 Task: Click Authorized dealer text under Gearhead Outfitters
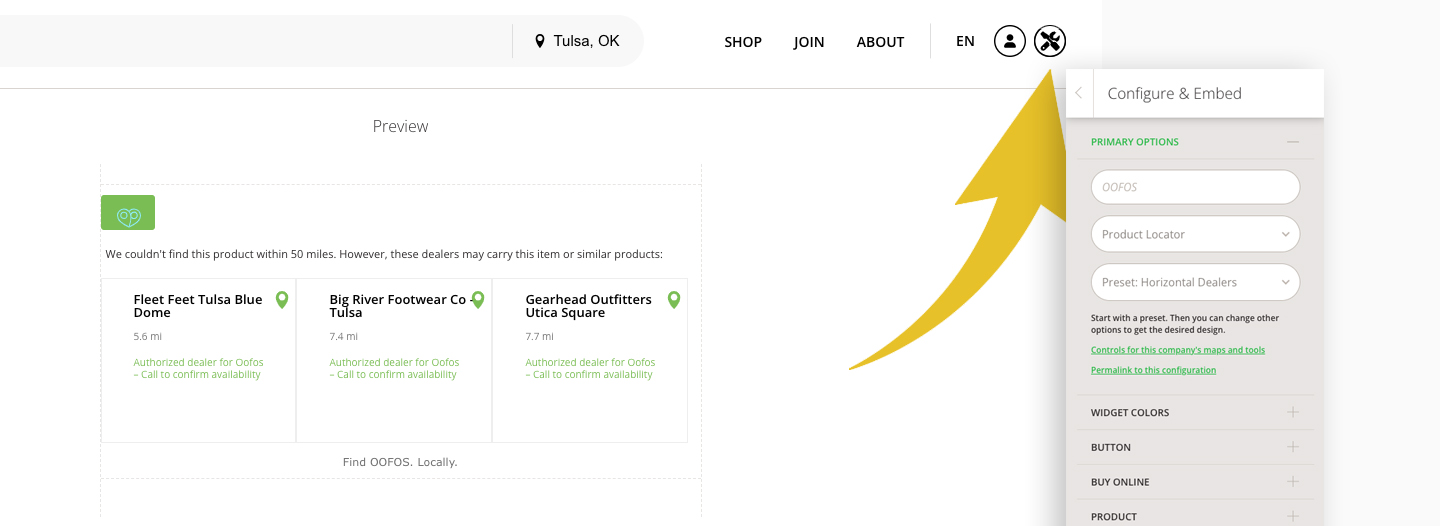tap(590, 368)
